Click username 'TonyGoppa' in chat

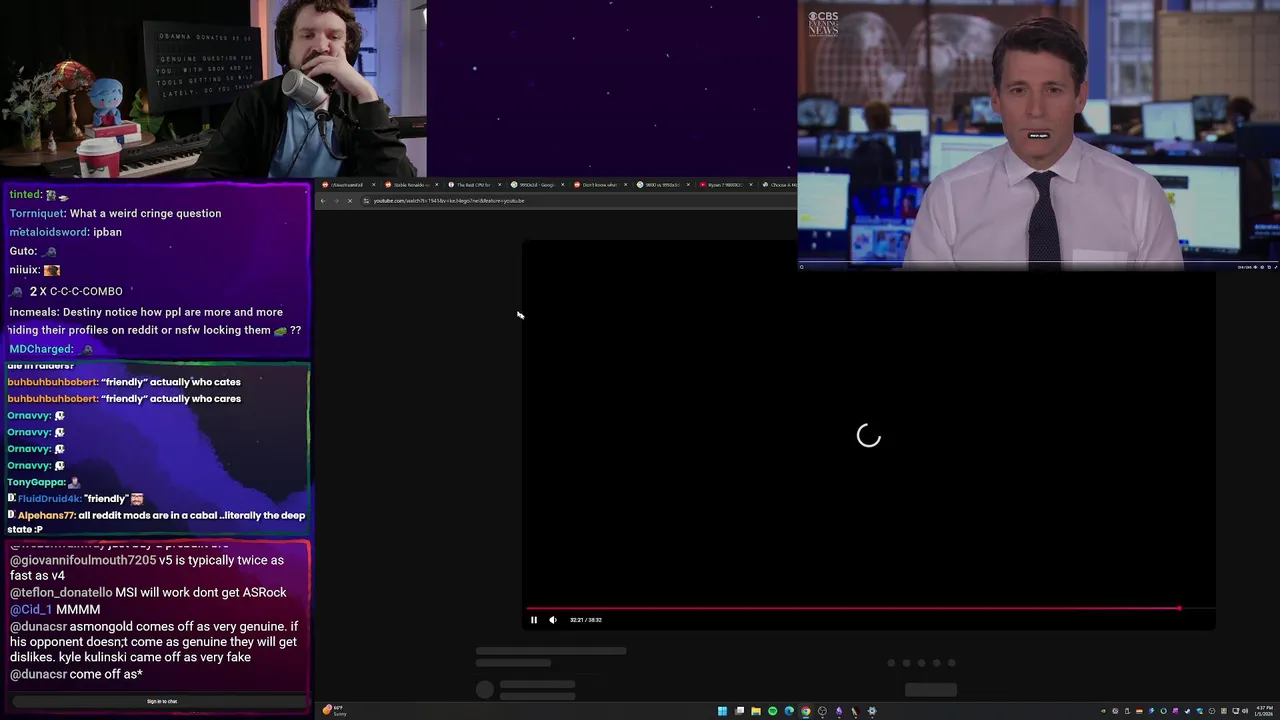click(x=36, y=482)
